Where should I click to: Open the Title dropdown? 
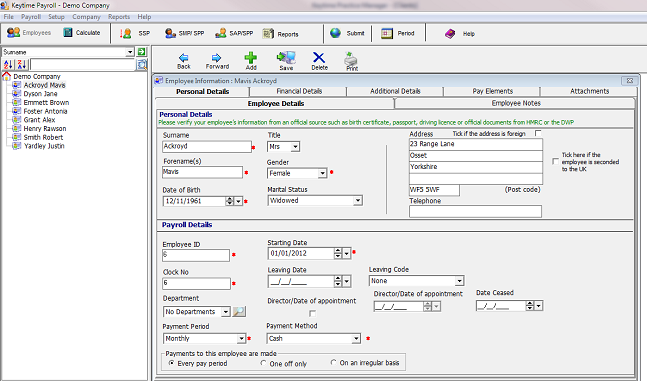(295, 147)
